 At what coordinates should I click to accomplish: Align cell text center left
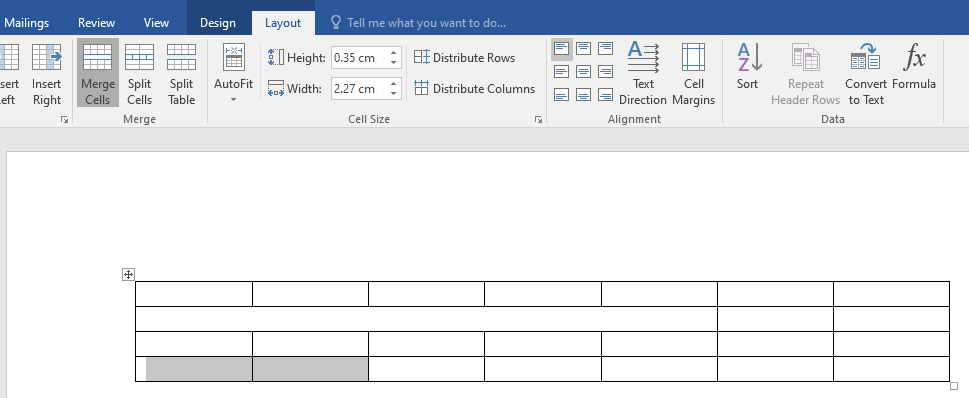pyautogui.click(x=561, y=72)
